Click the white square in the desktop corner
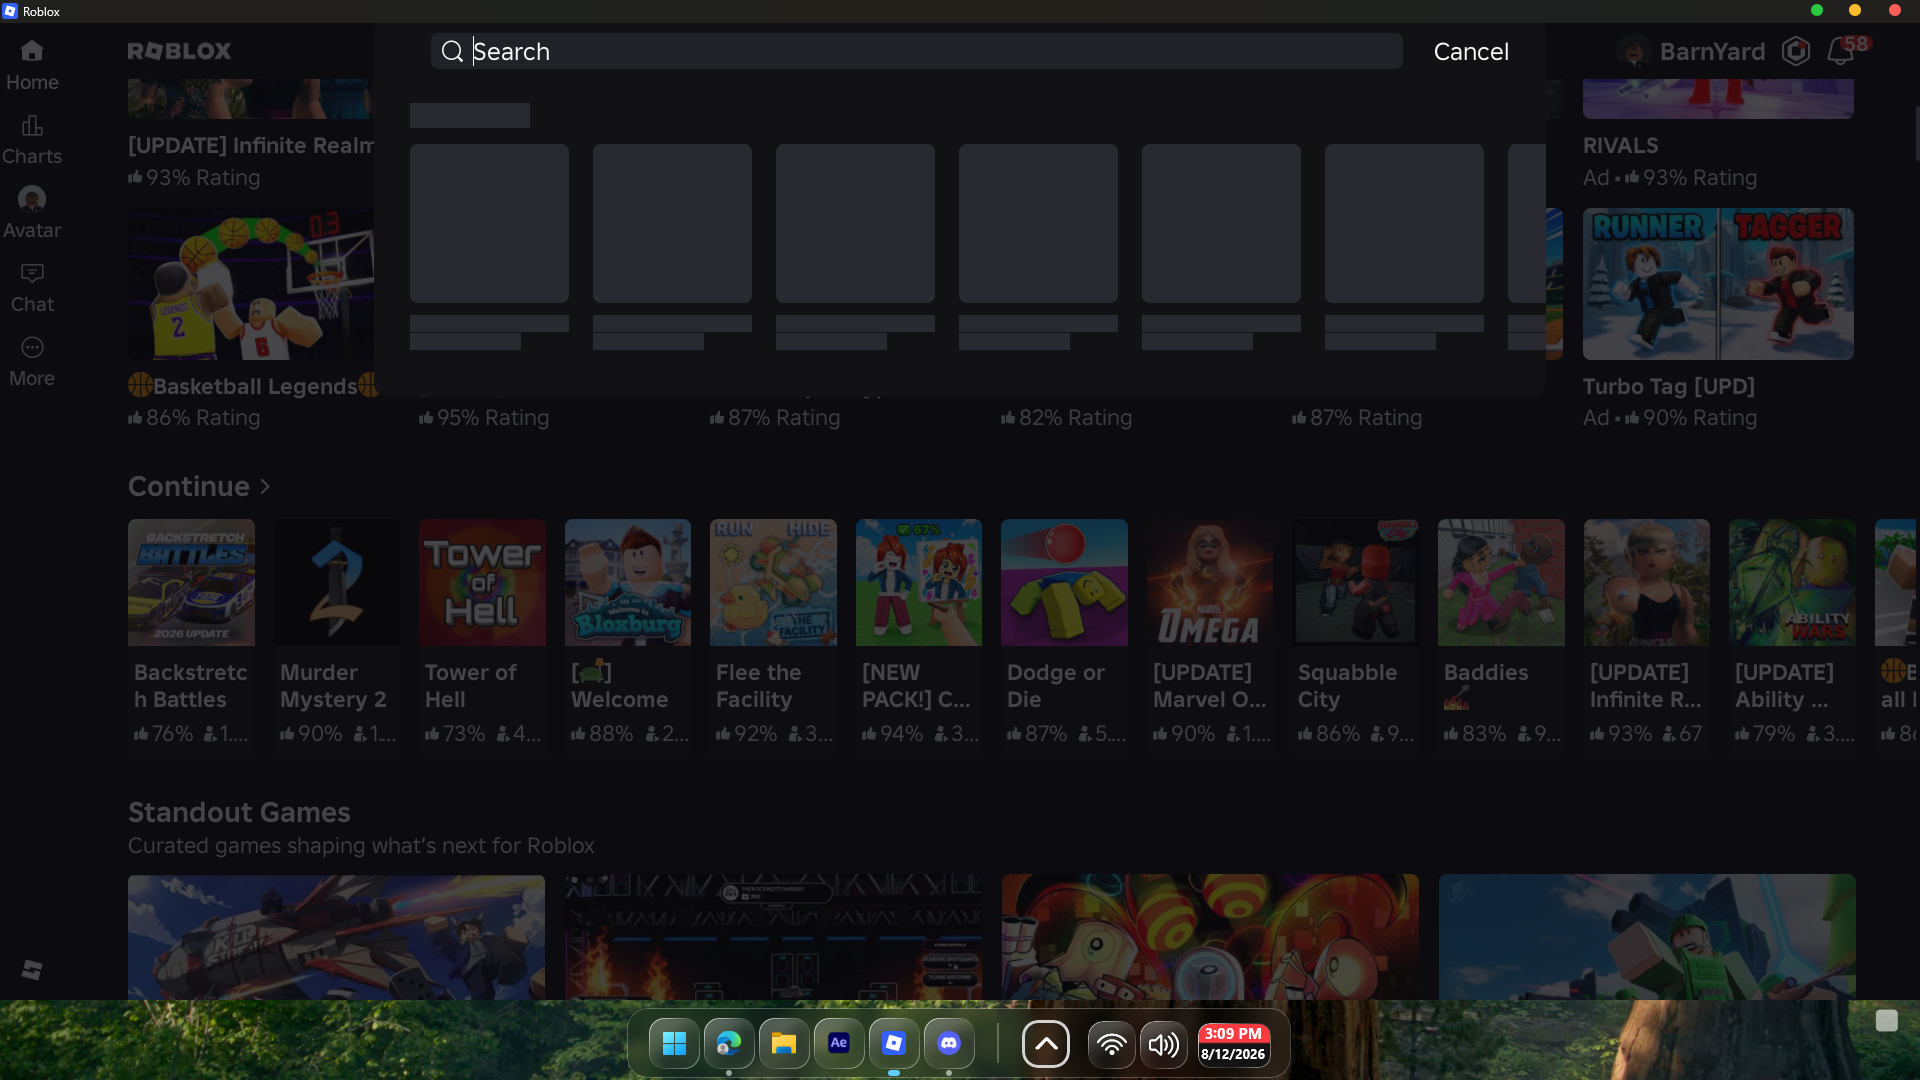1920x1080 pixels. 1887,1020
